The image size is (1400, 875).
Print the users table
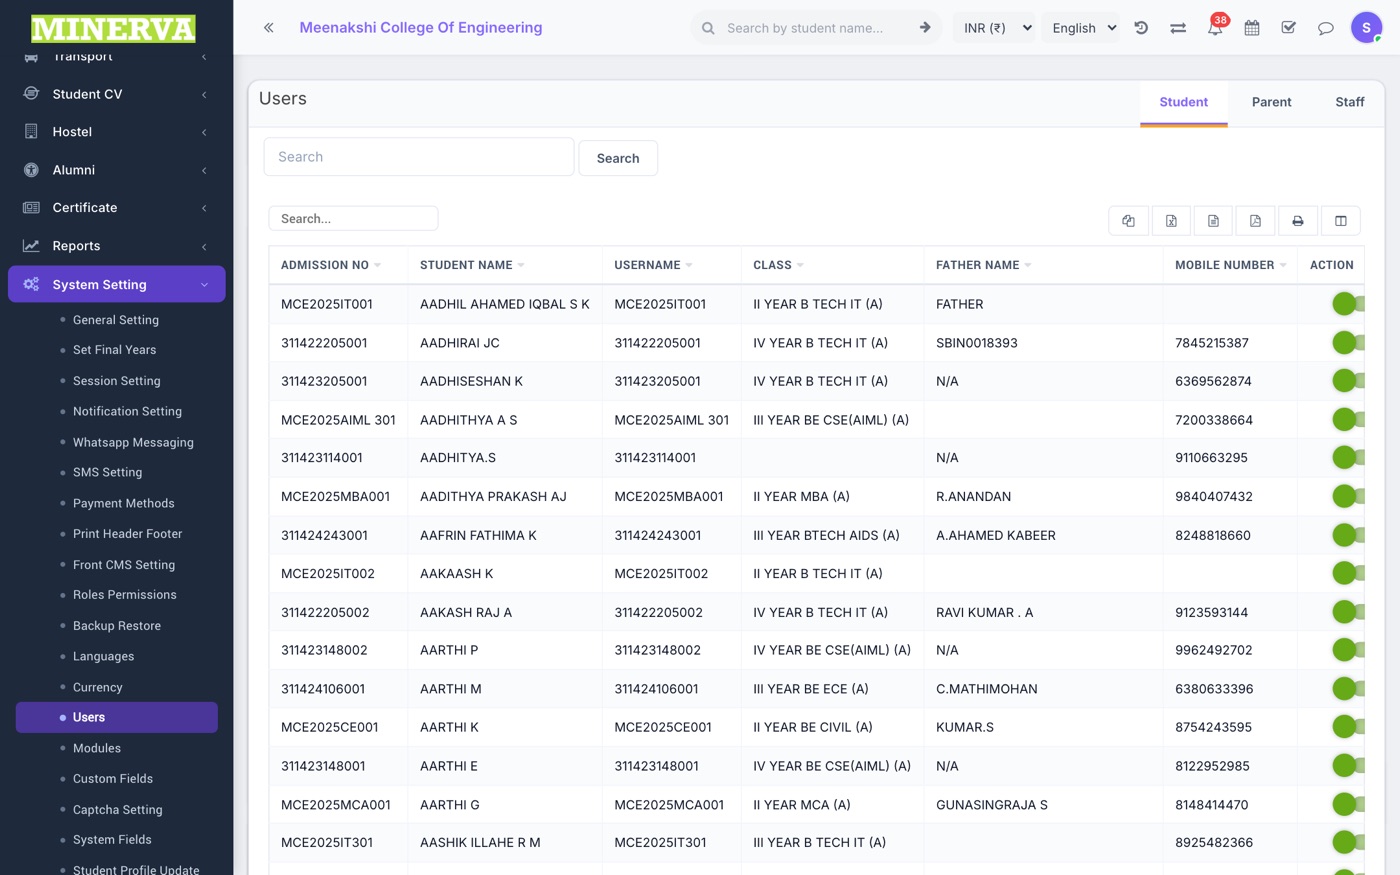(x=1298, y=221)
